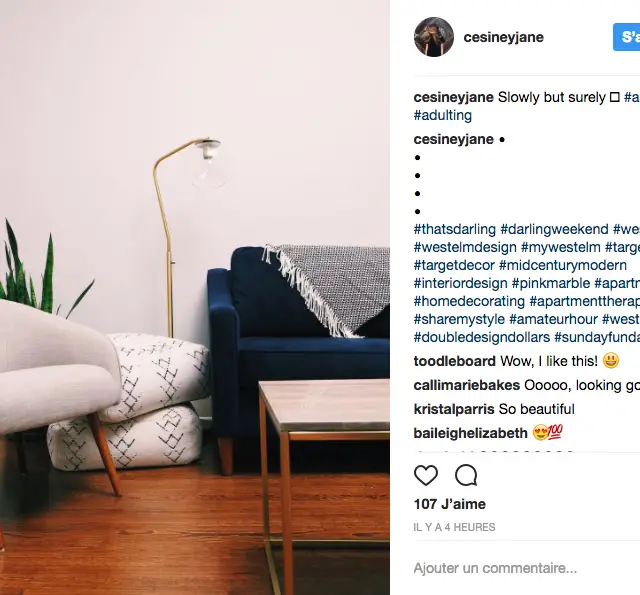
Task: Open the #adulting hashtag
Action: point(442,115)
